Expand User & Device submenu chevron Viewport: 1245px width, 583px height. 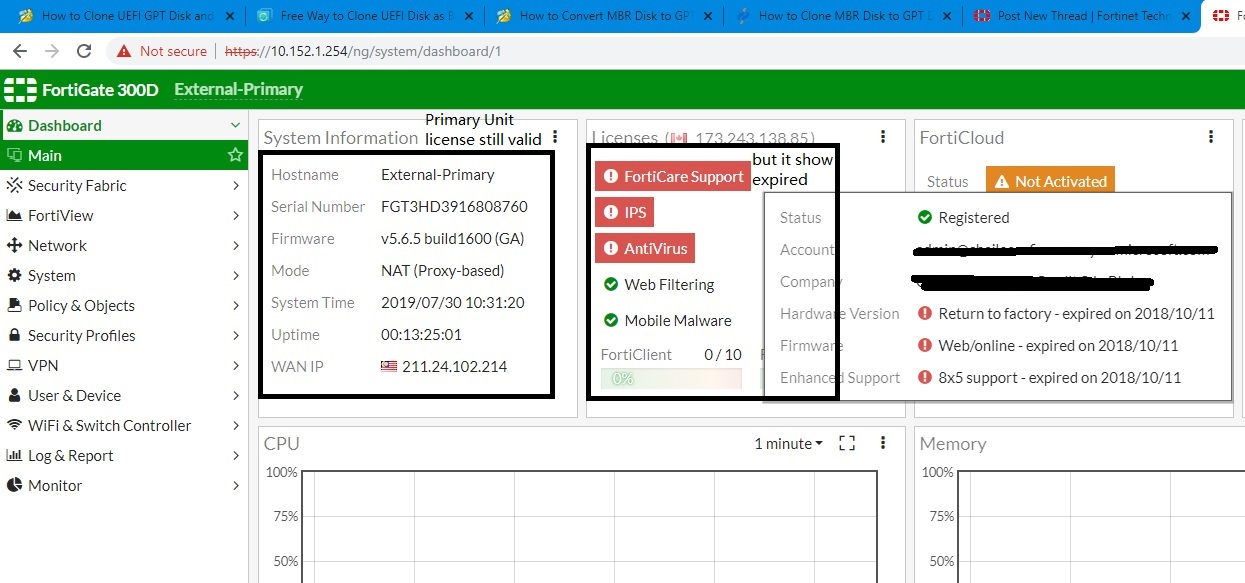(235, 395)
